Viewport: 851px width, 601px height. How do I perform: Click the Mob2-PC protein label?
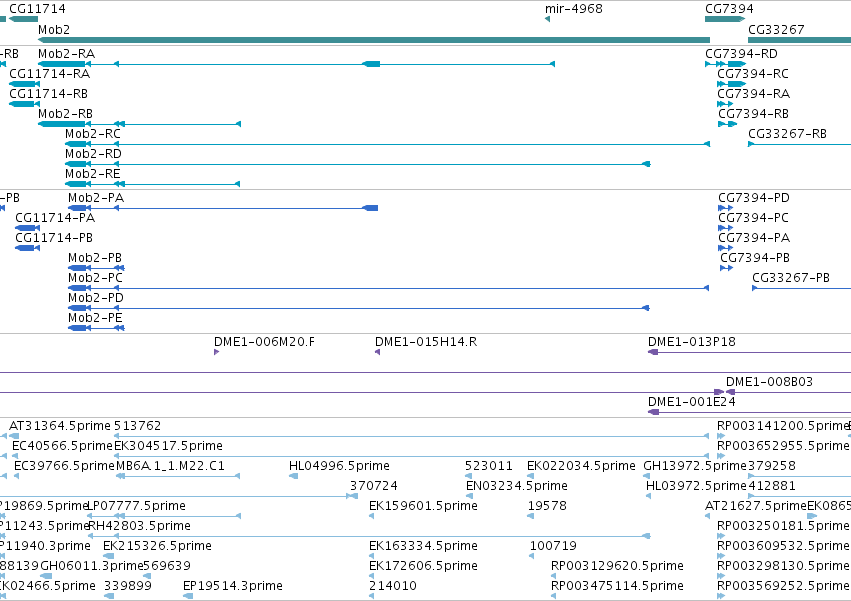(x=95, y=278)
